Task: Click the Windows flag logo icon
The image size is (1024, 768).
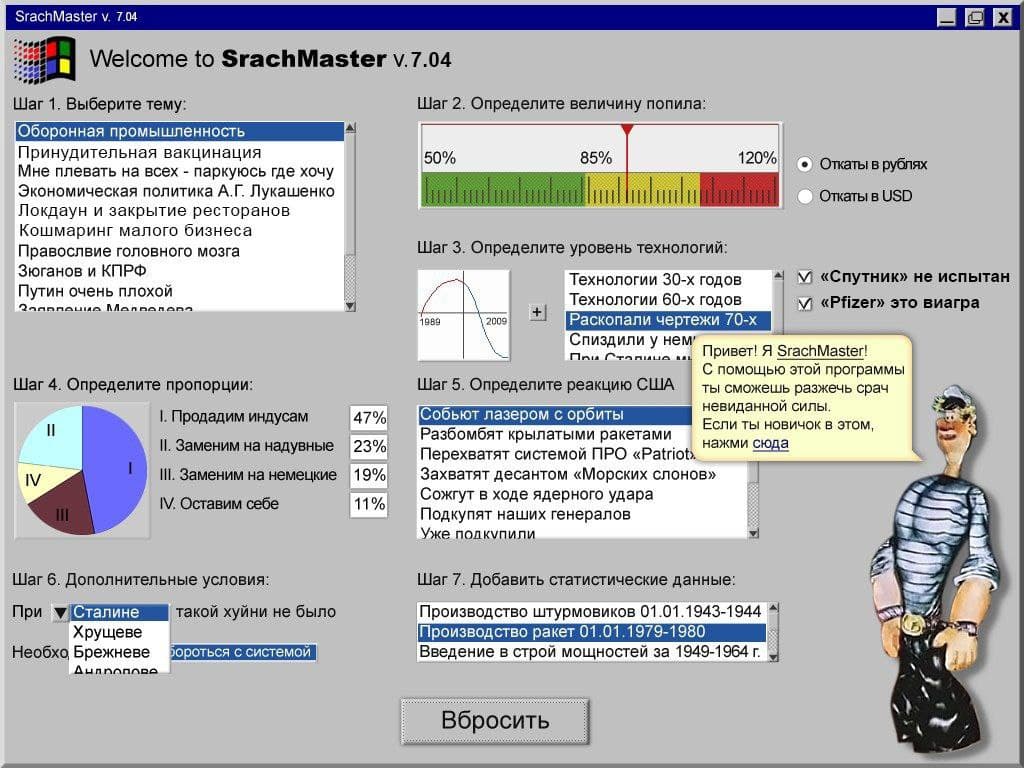Action: coord(44,60)
